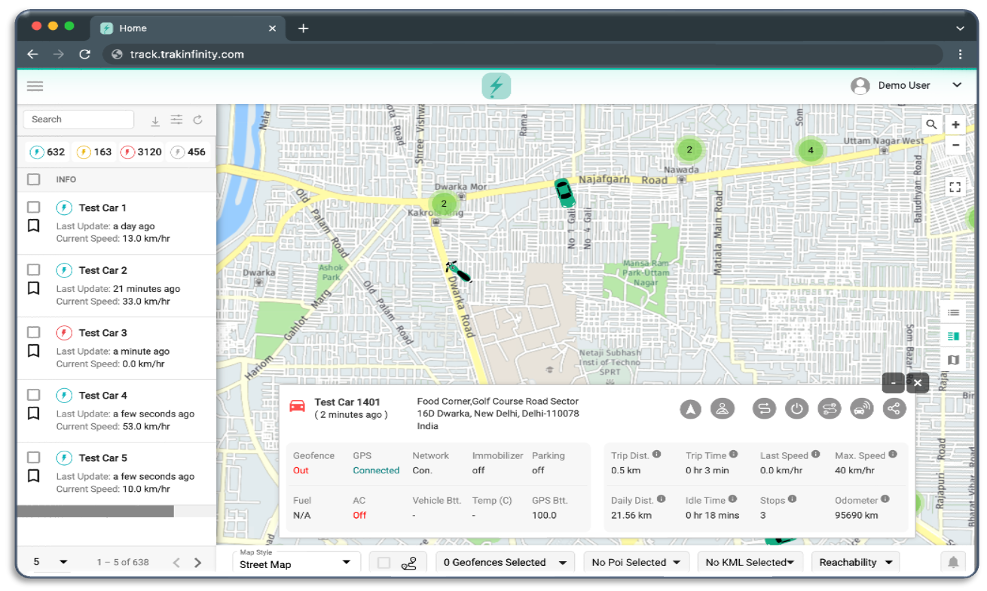This screenshot has width=987, height=591.
Task: Zoom in on the map
Action: (955, 125)
